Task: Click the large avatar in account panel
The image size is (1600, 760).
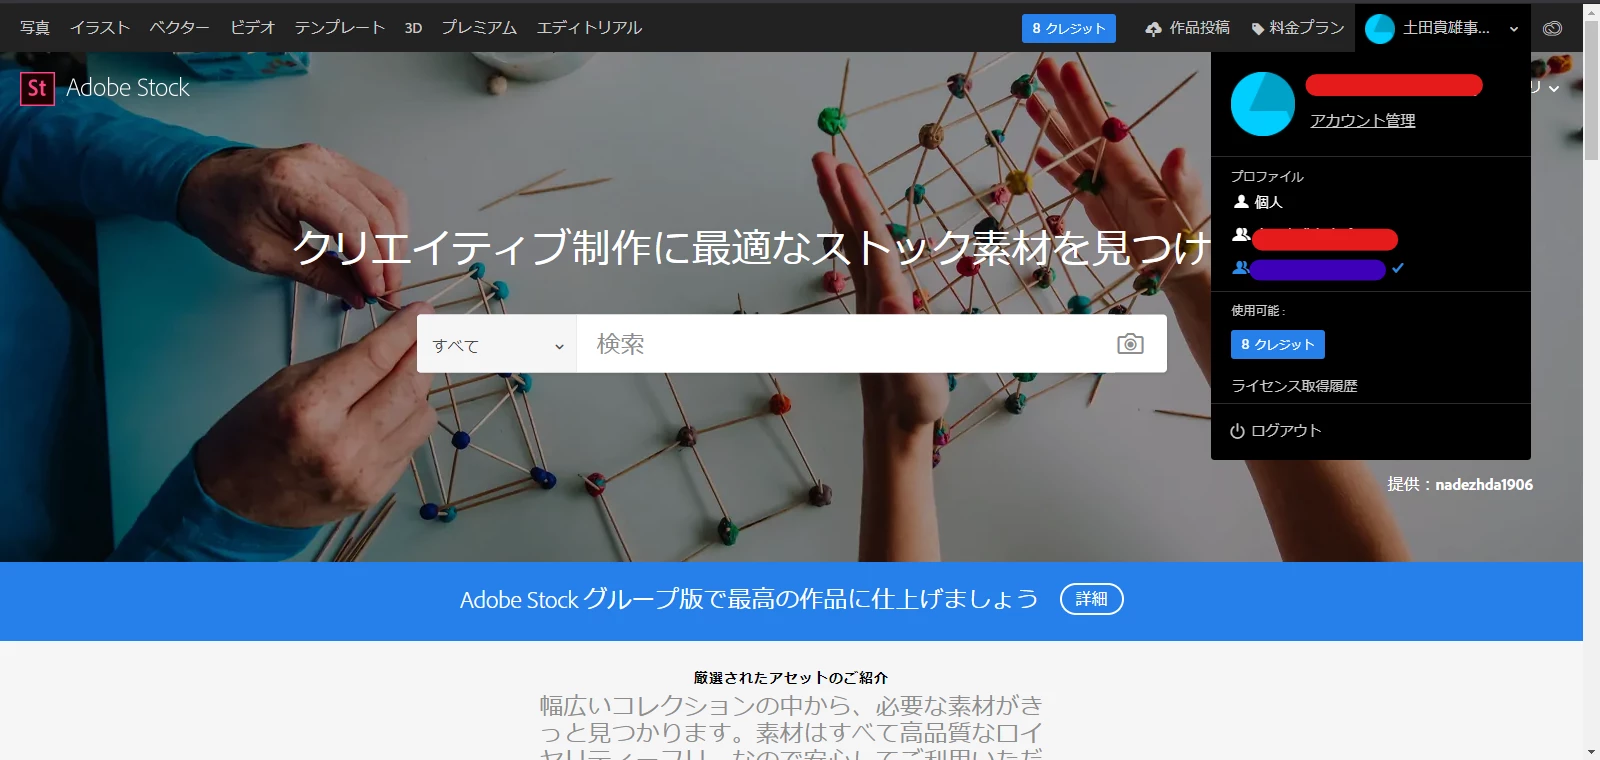Action: pyautogui.click(x=1263, y=104)
